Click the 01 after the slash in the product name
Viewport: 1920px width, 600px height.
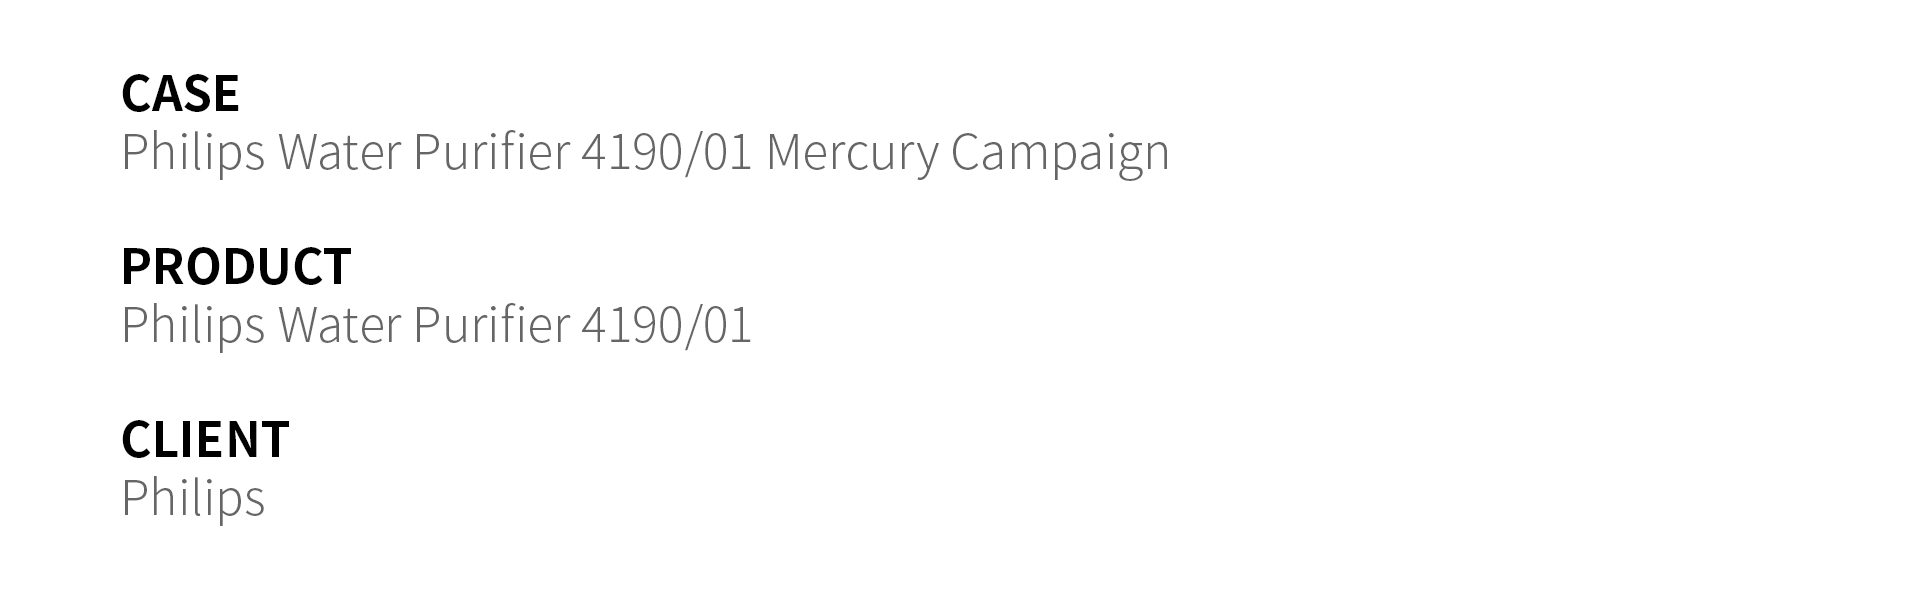pyautogui.click(x=728, y=325)
